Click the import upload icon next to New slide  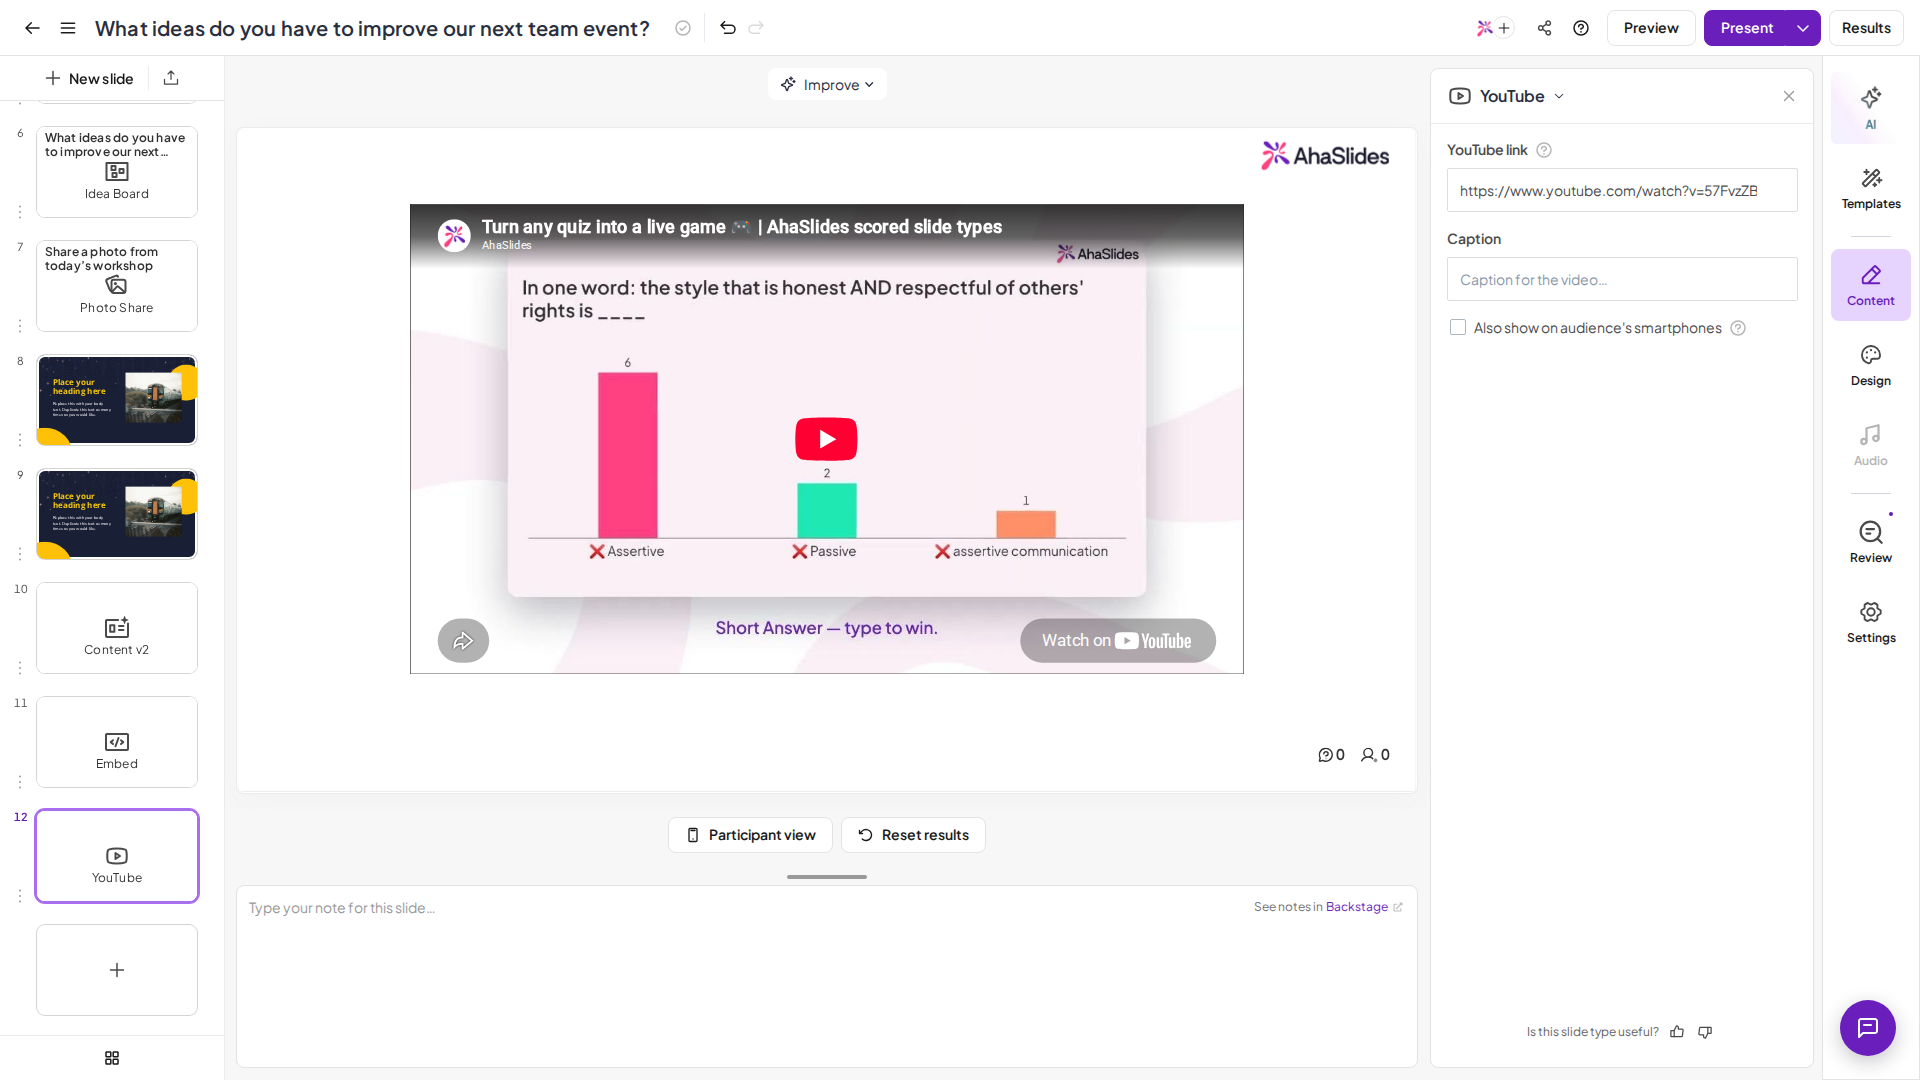pos(171,78)
